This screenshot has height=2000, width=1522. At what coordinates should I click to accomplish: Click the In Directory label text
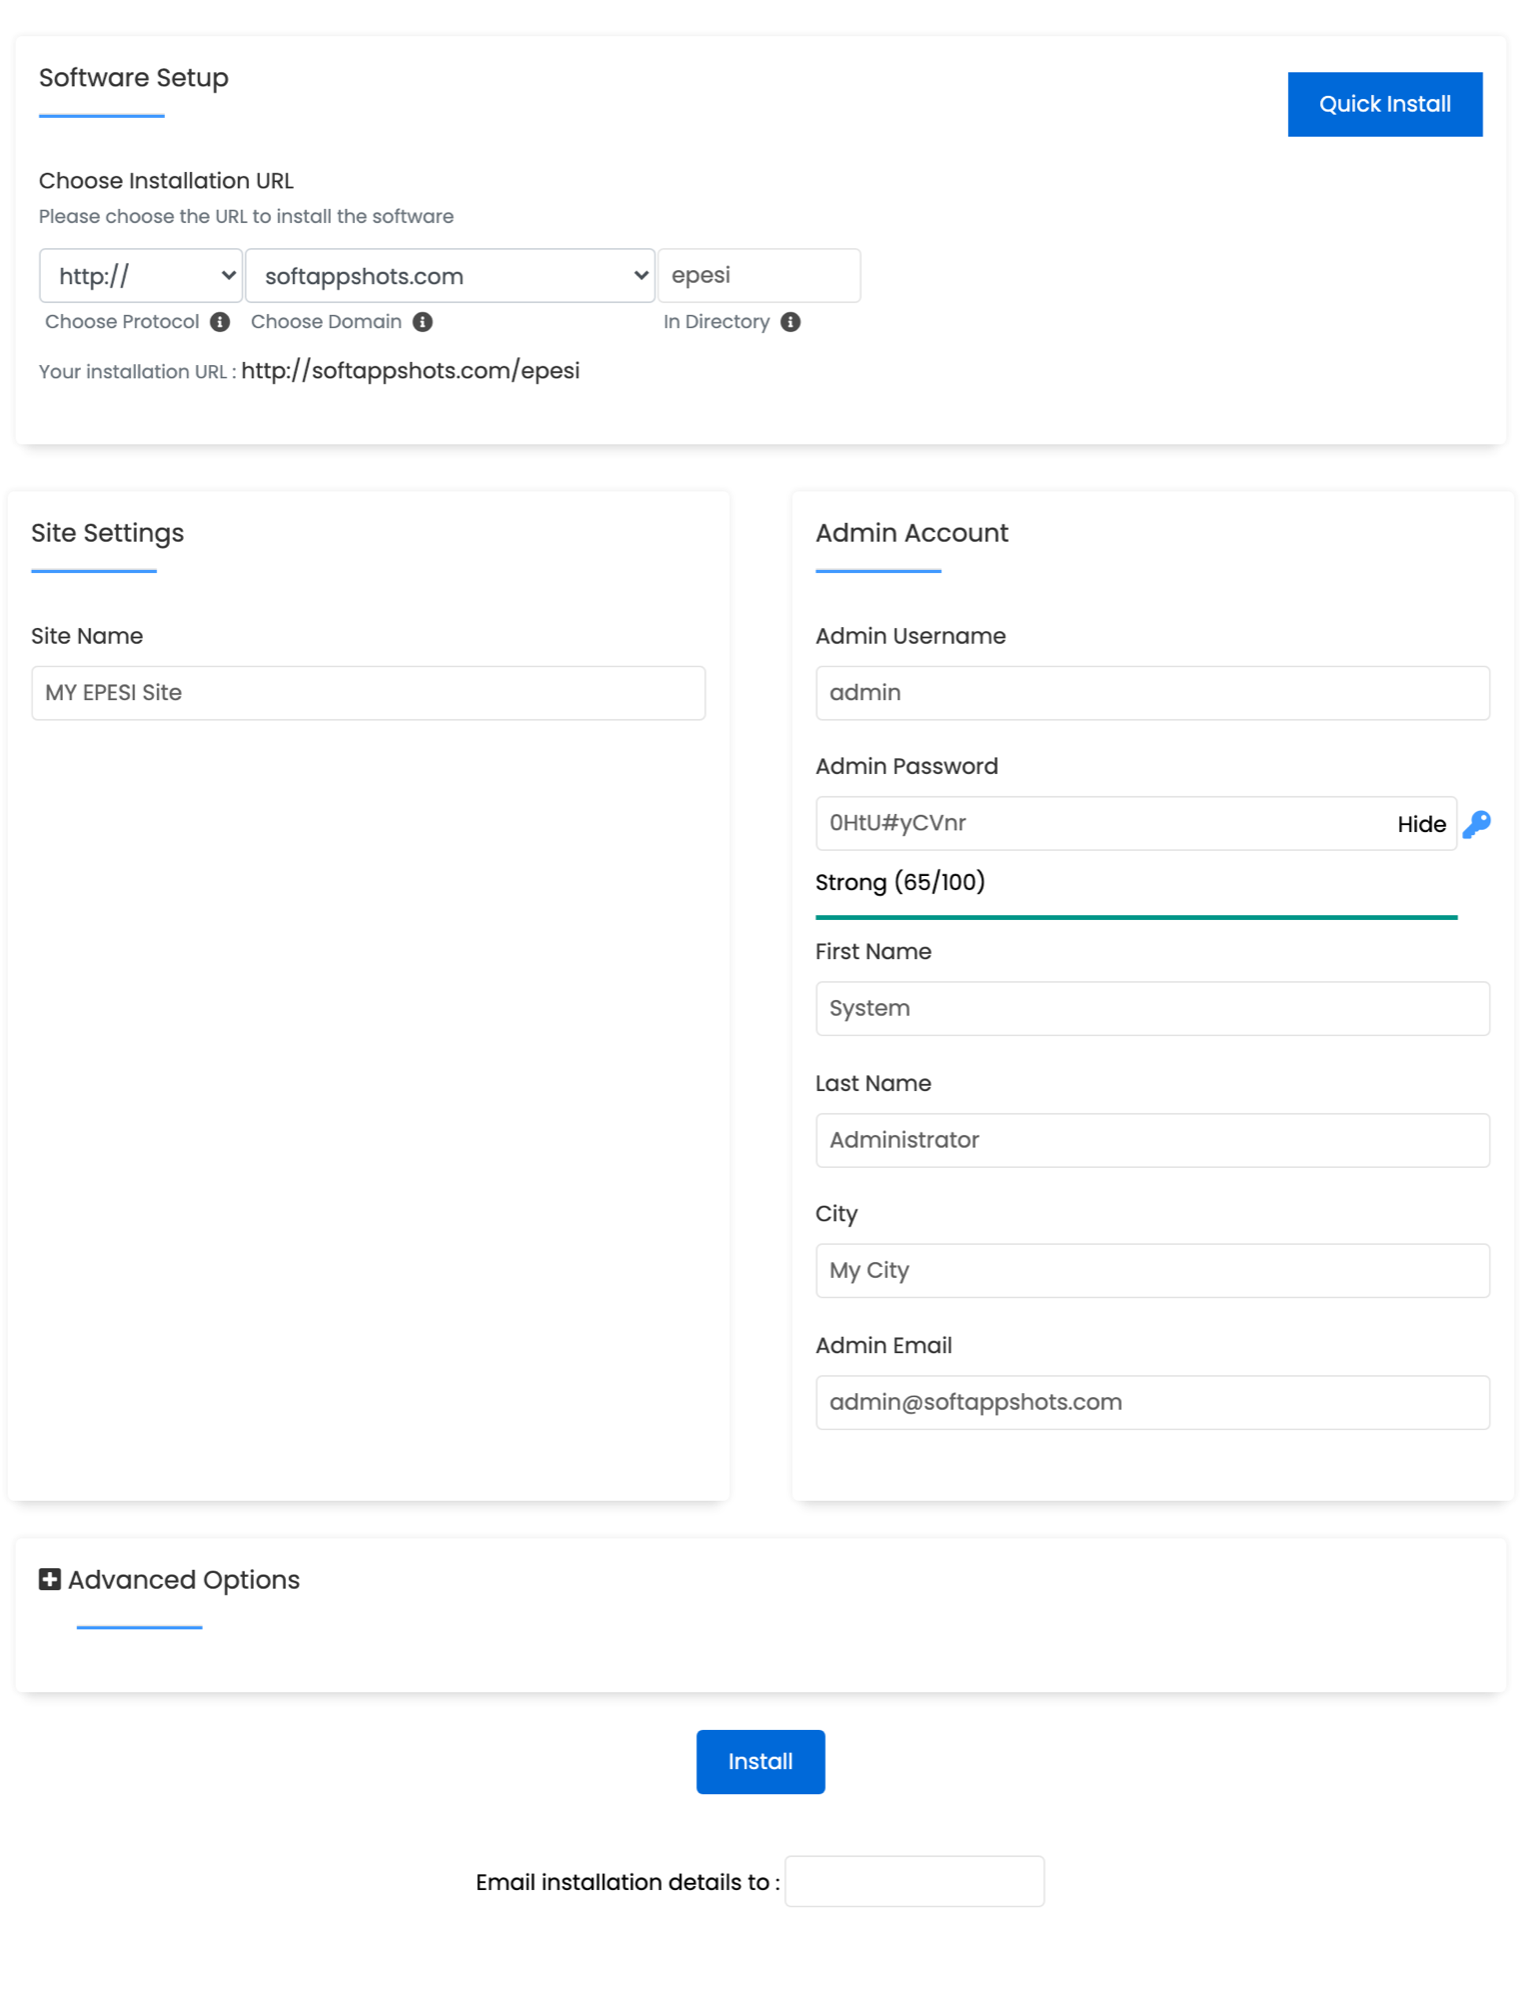(717, 322)
